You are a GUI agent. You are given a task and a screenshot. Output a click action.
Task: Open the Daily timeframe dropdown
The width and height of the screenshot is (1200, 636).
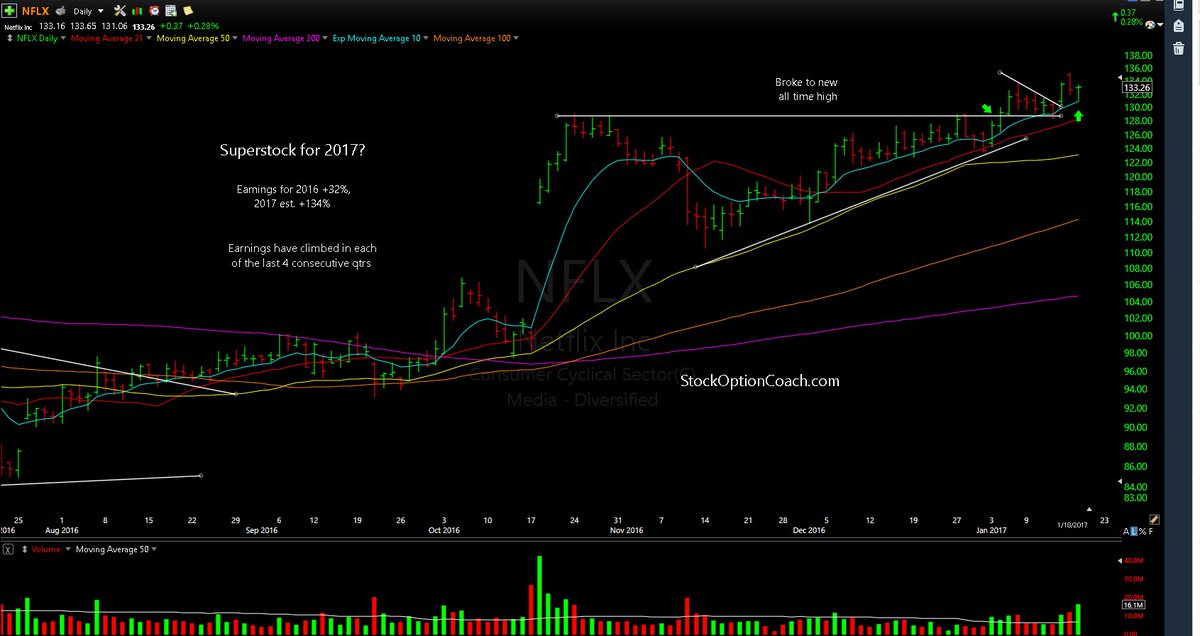[x=101, y=11]
